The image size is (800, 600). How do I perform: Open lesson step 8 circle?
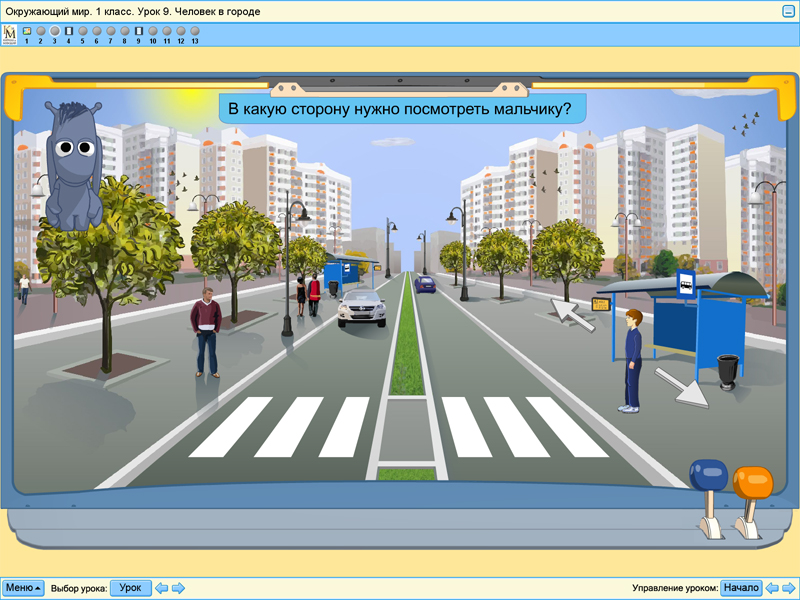coord(124,31)
